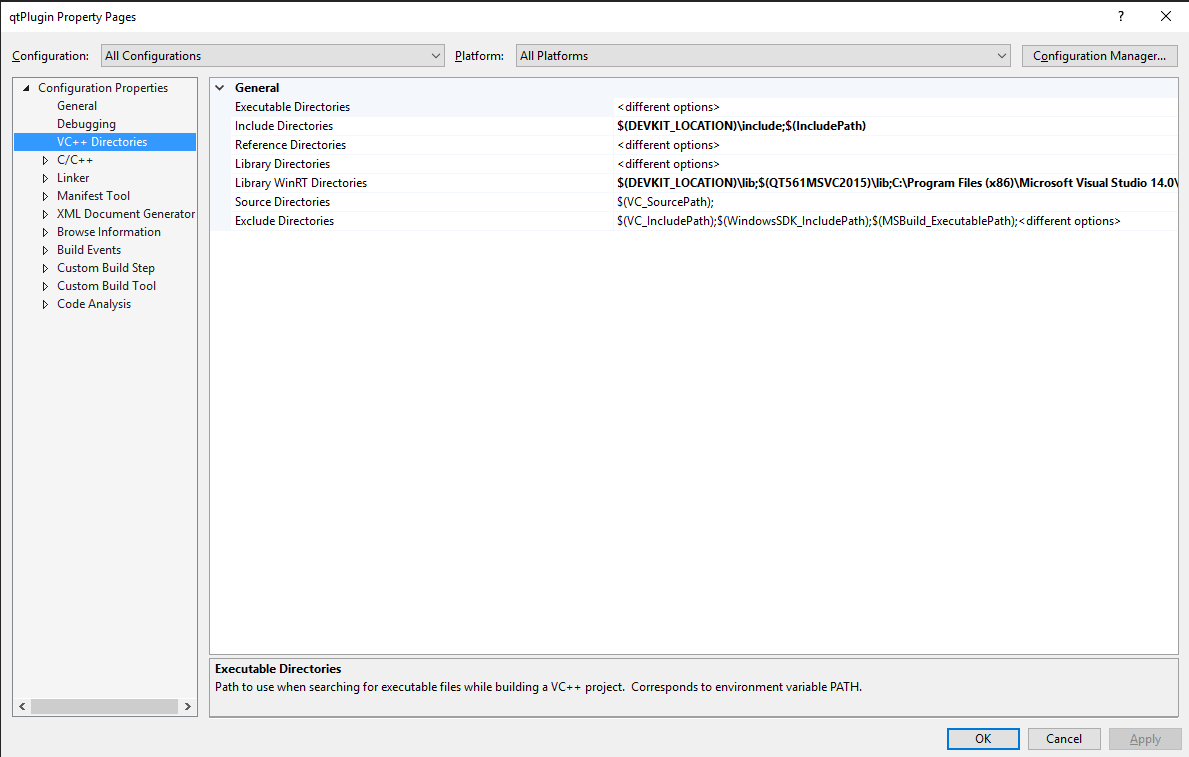Expand the Build Events node arrow
Screen dimensions: 1189x757
[45, 250]
